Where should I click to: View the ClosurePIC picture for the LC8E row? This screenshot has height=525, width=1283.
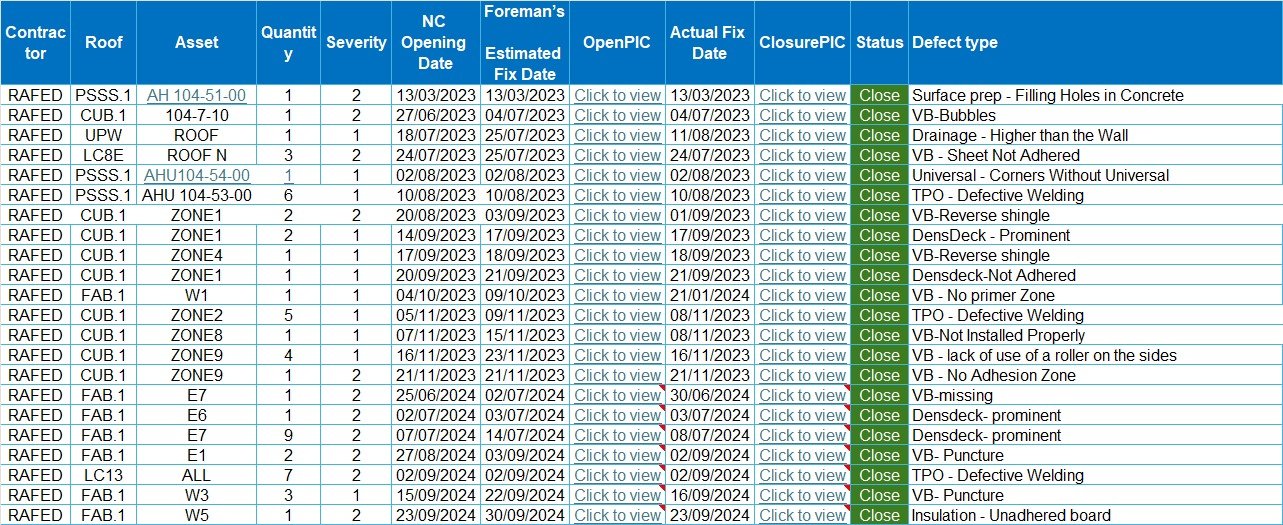point(802,156)
